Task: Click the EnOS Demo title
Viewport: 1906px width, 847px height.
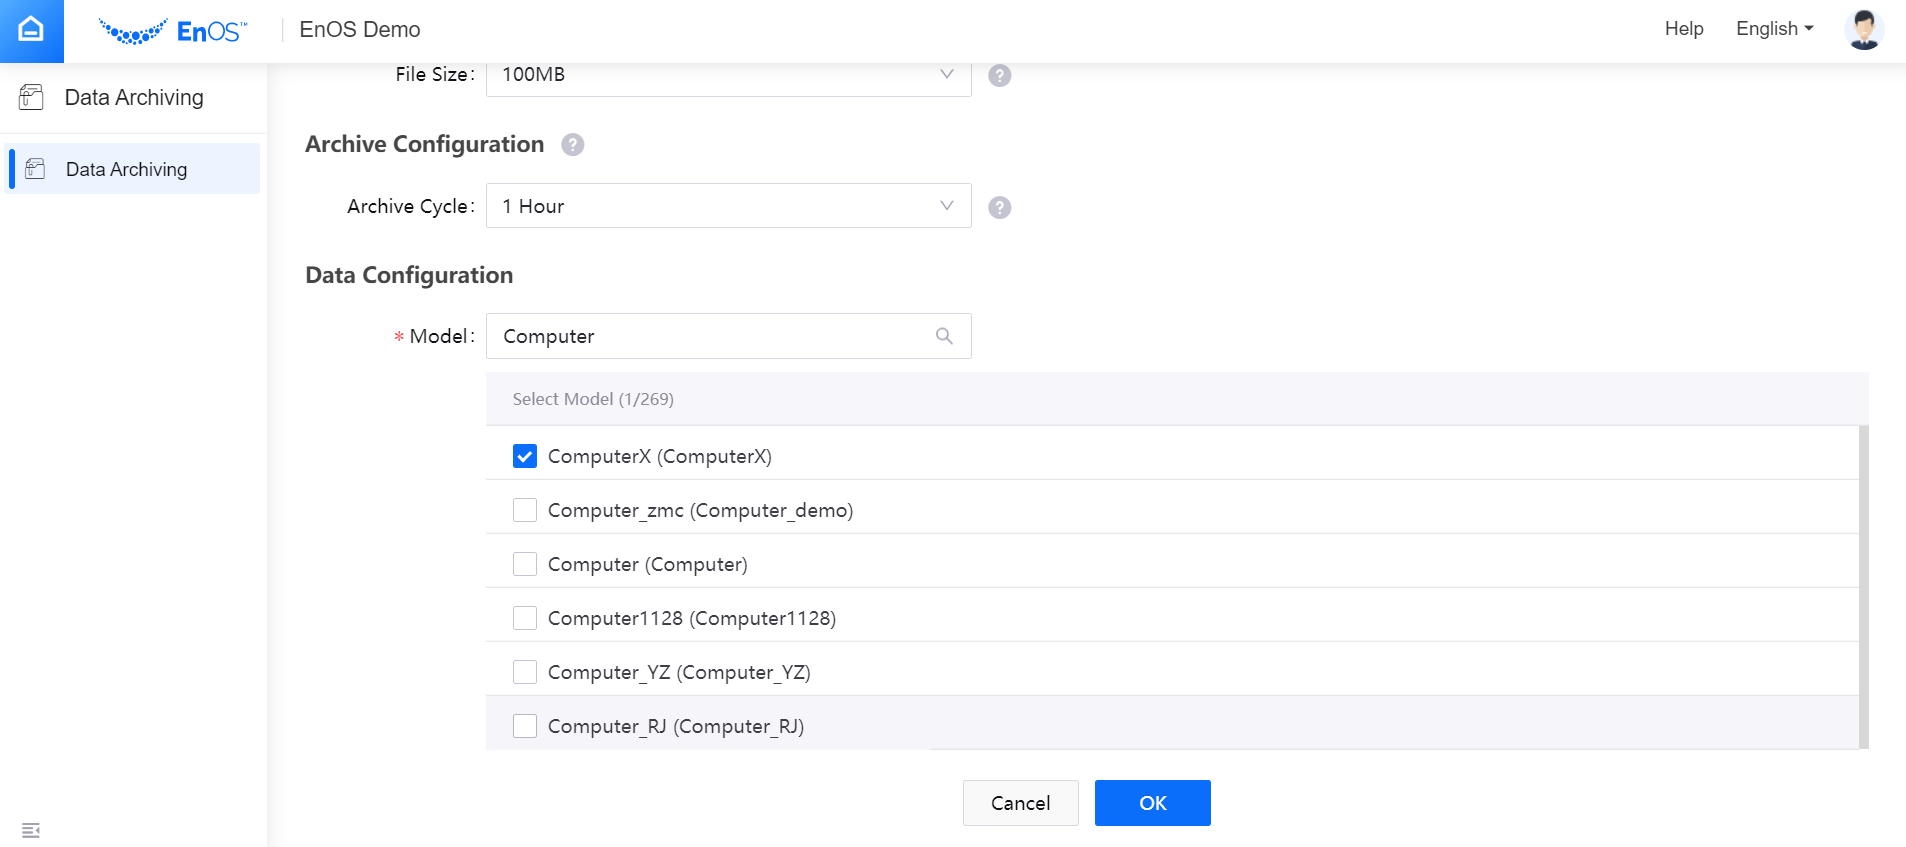Action: click(x=360, y=30)
